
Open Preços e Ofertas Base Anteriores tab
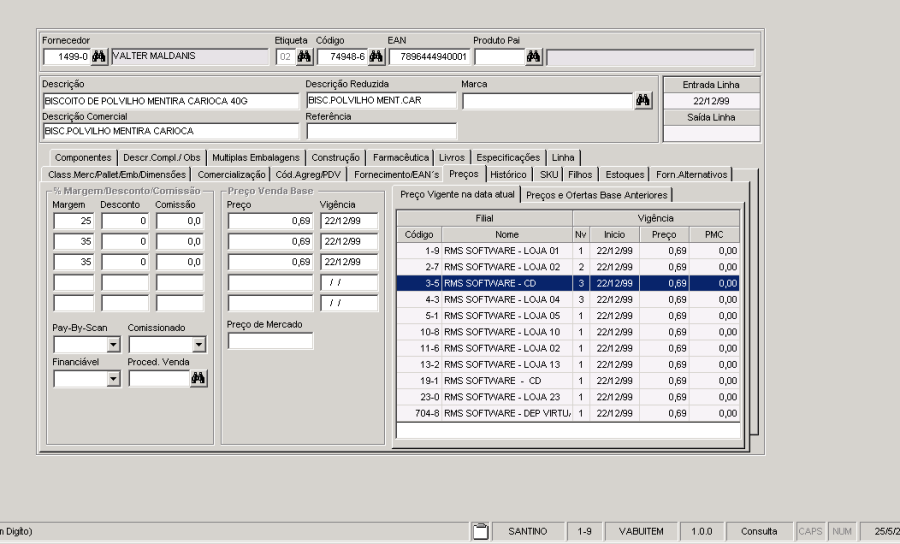[x=597, y=195]
